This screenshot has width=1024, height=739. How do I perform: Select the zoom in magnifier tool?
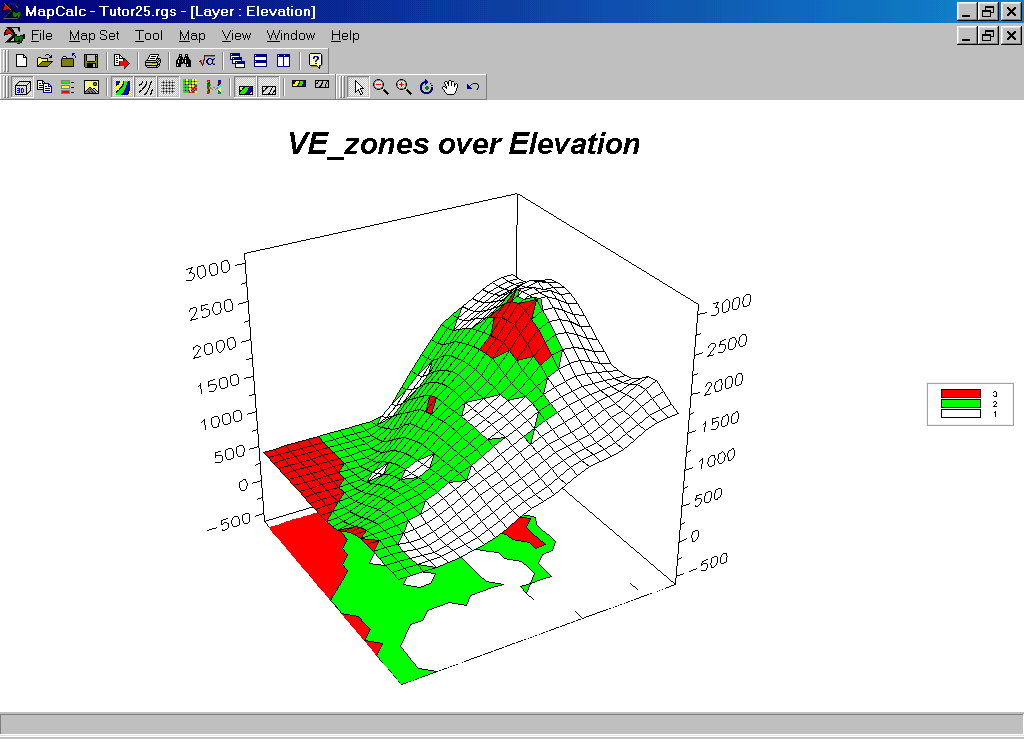coord(403,87)
